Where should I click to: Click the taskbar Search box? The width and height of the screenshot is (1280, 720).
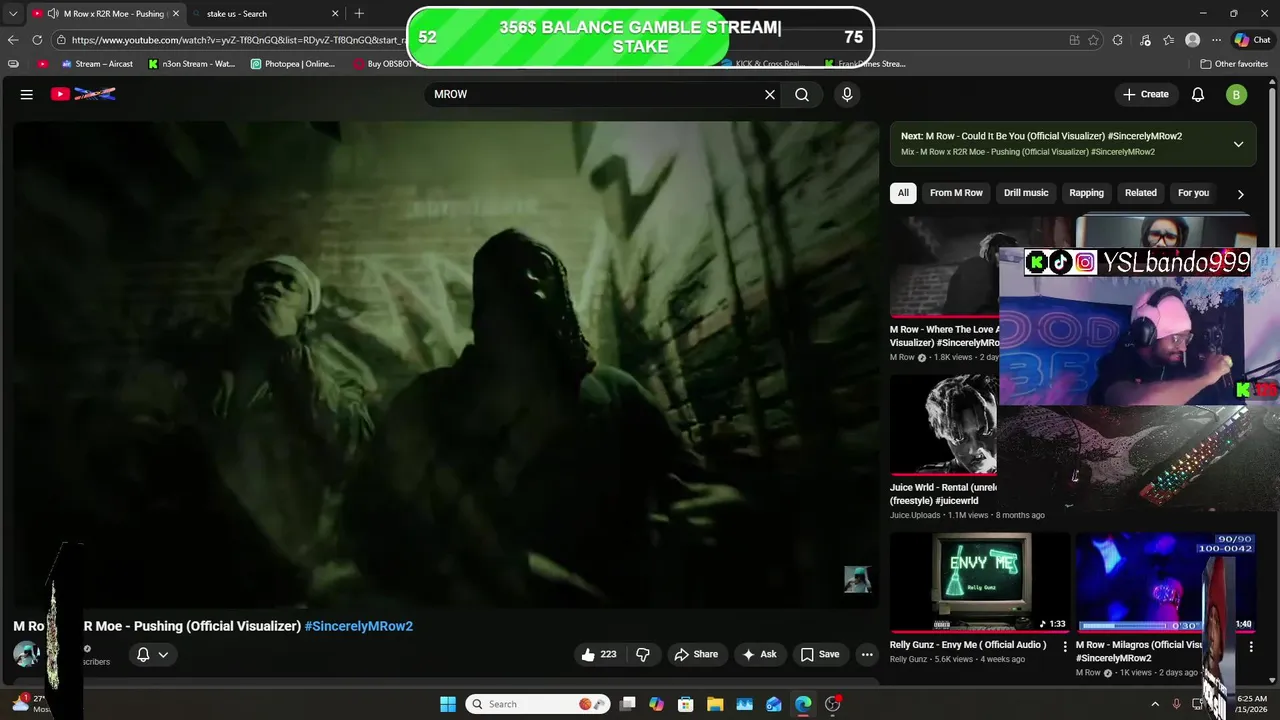point(538,704)
